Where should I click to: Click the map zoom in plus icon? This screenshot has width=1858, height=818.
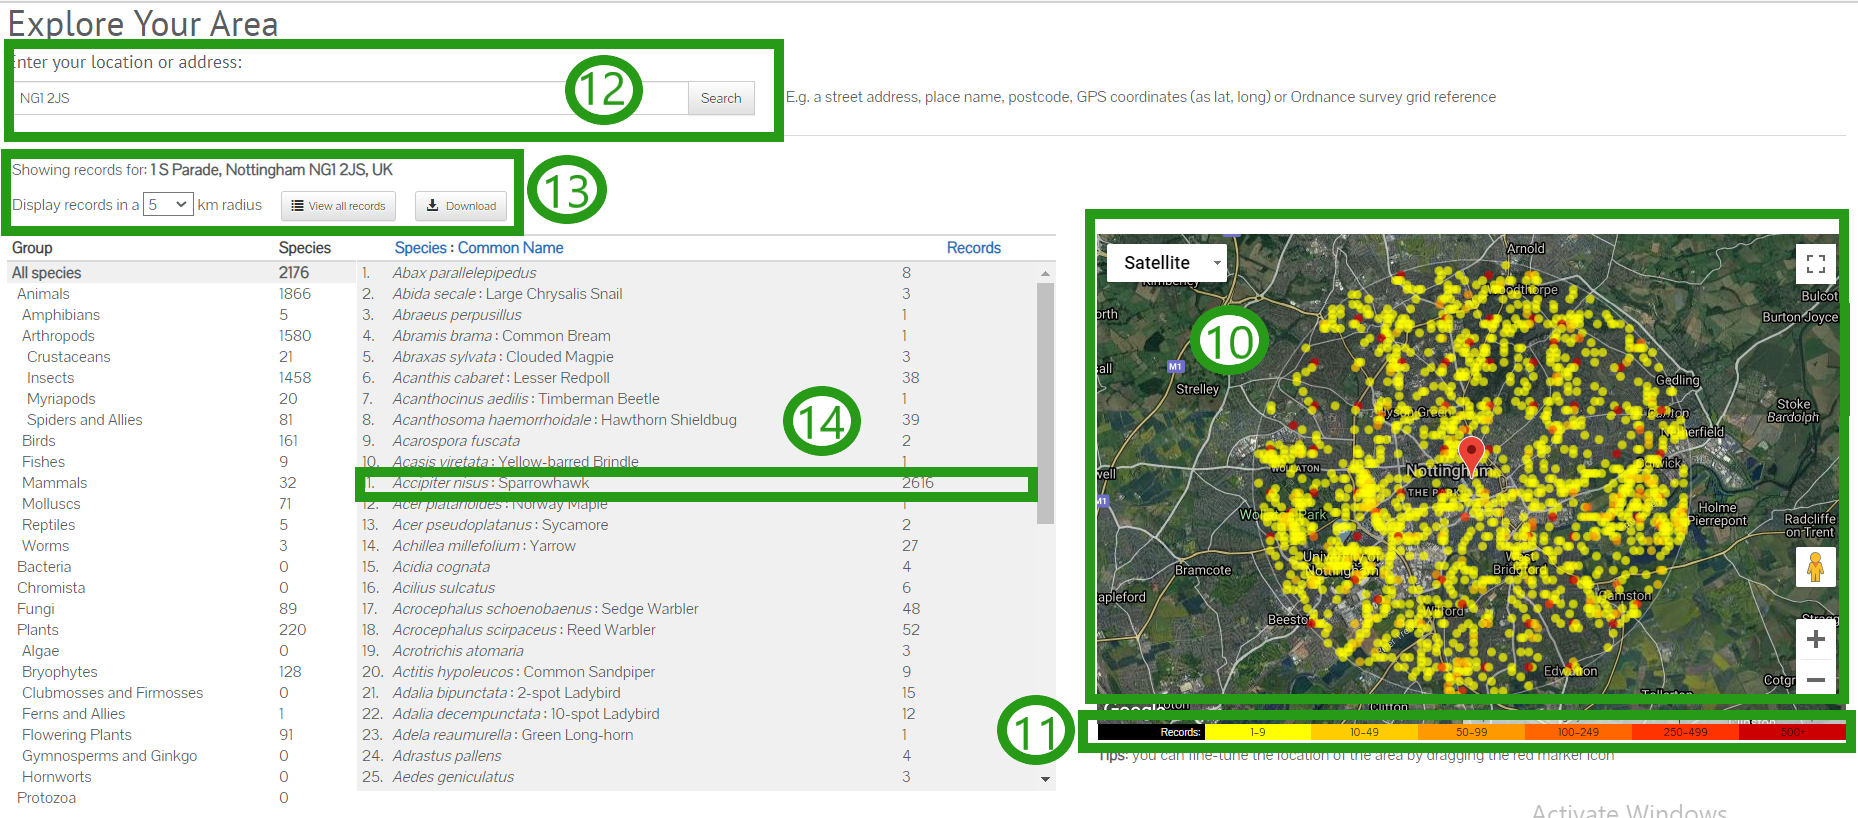click(1815, 640)
